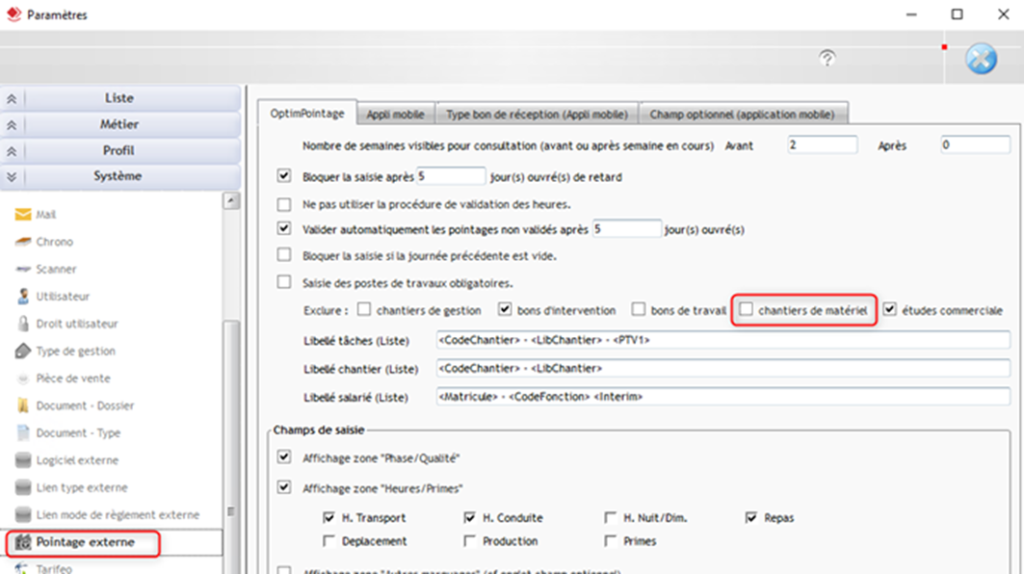The width and height of the screenshot is (1024, 574).
Task: Expand the Liste panel section
Action: point(119,98)
